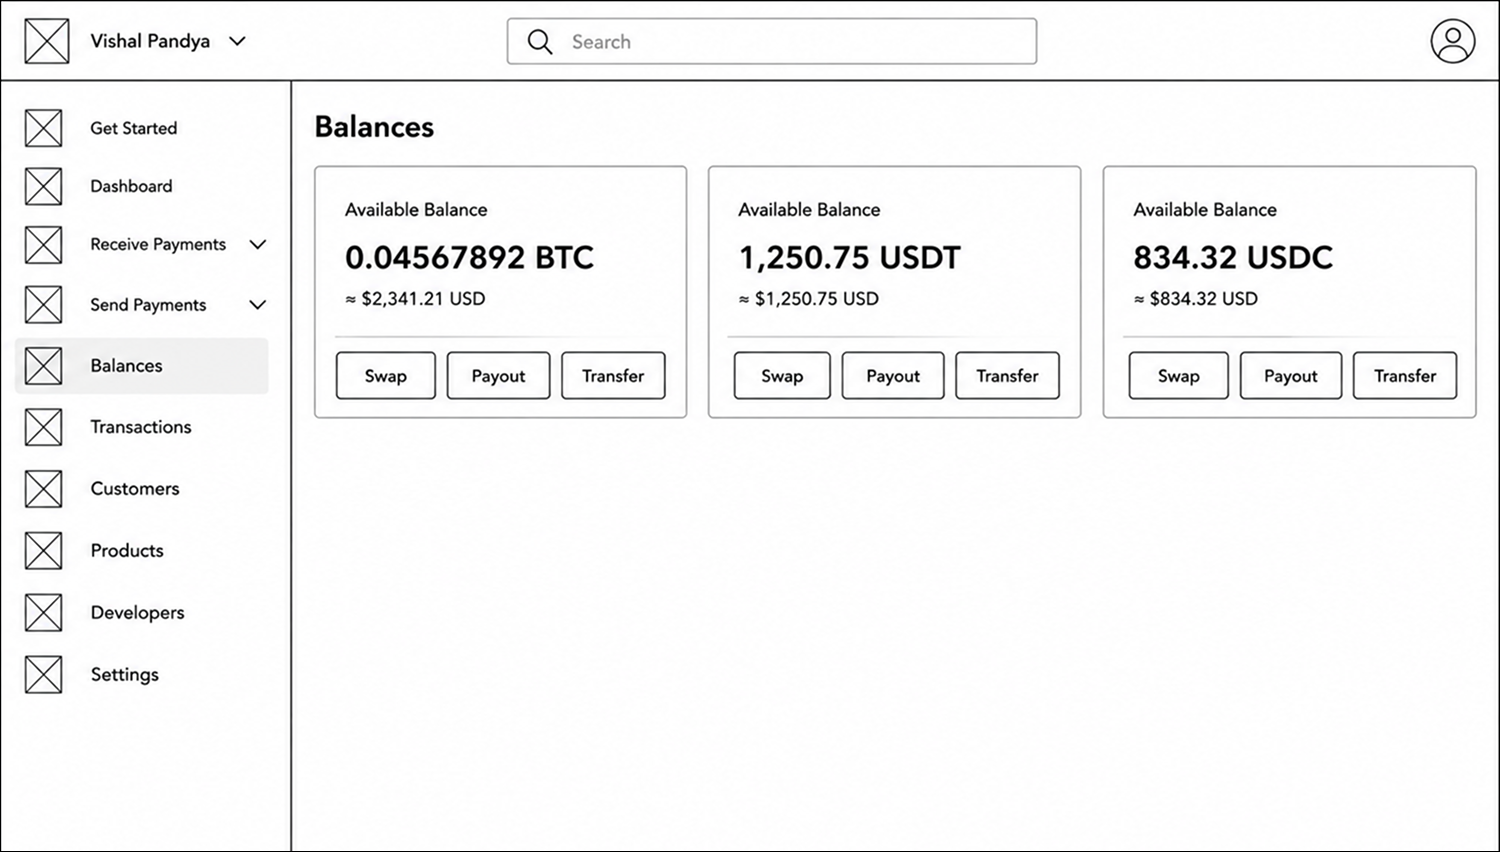The image size is (1500, 852).
Task: Click the 0.04567892 BTC amount
Action: coord(469,258)
